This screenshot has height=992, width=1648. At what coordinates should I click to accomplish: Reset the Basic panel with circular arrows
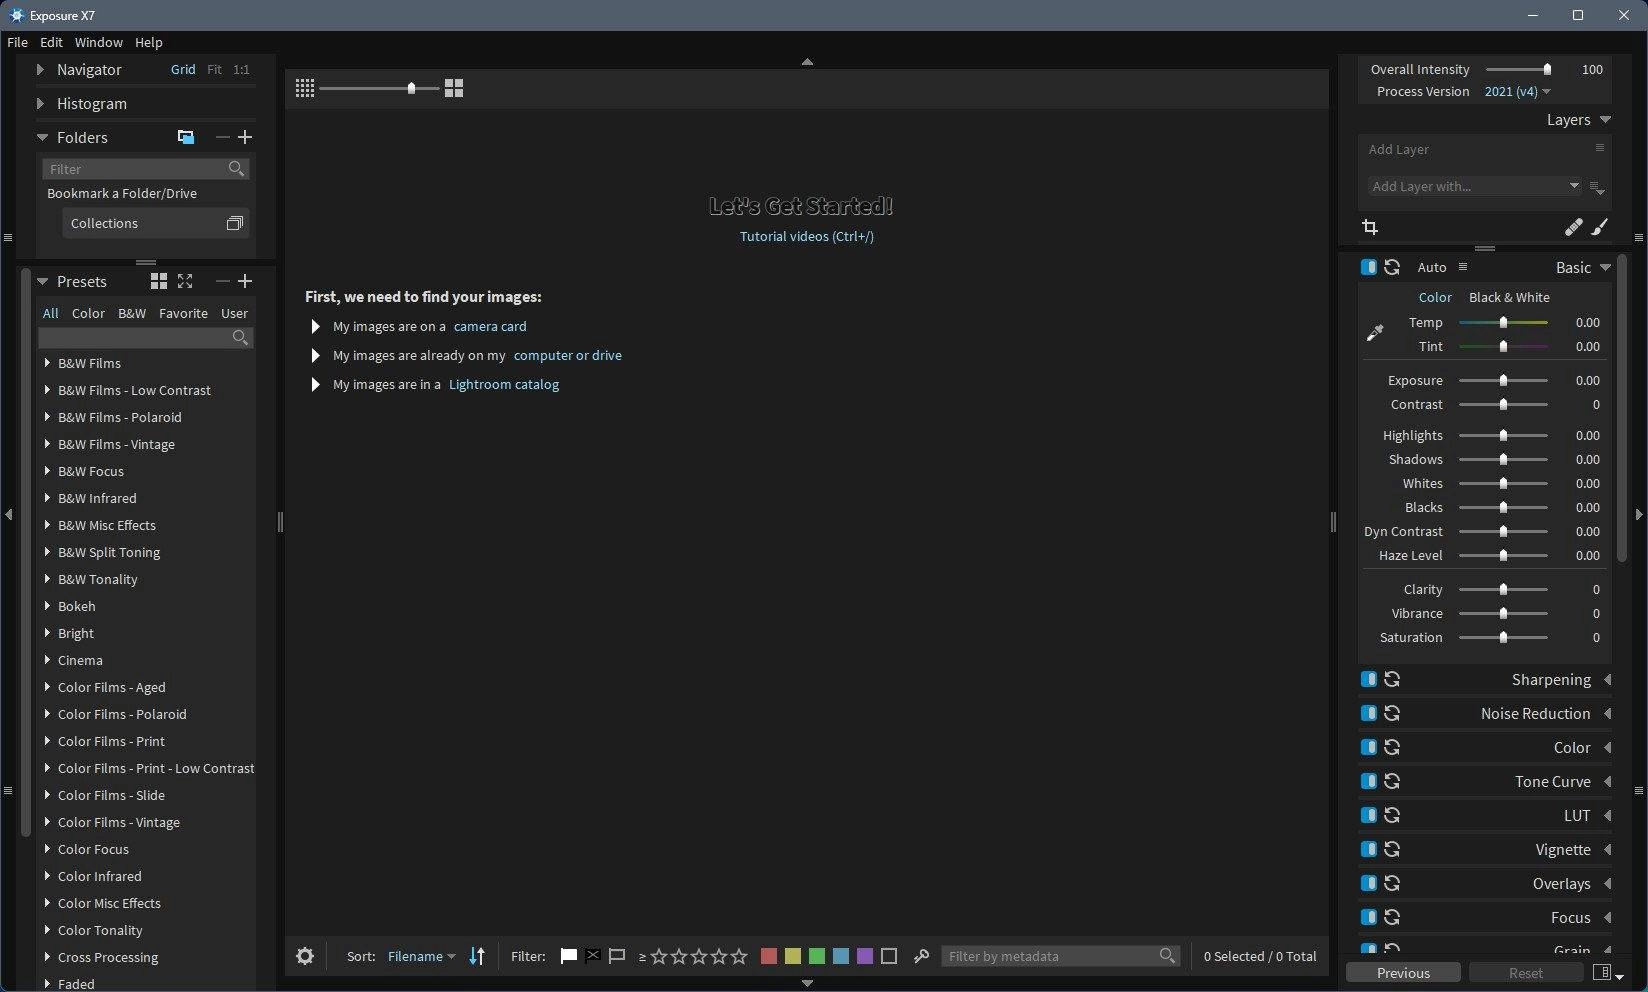(1392, 267)
